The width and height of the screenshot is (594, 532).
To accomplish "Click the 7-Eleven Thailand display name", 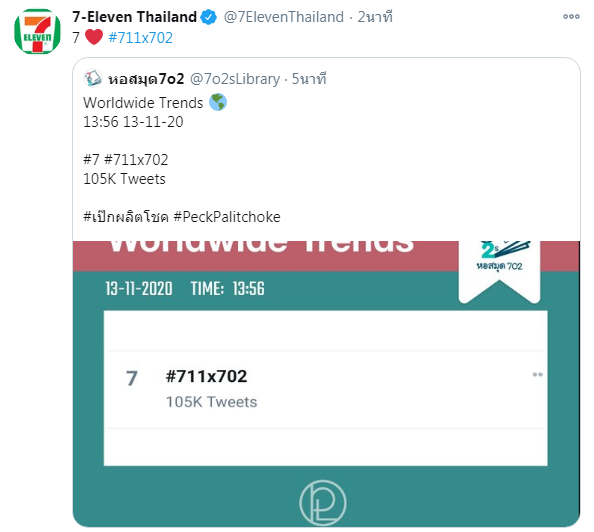I will coord(134,17).
